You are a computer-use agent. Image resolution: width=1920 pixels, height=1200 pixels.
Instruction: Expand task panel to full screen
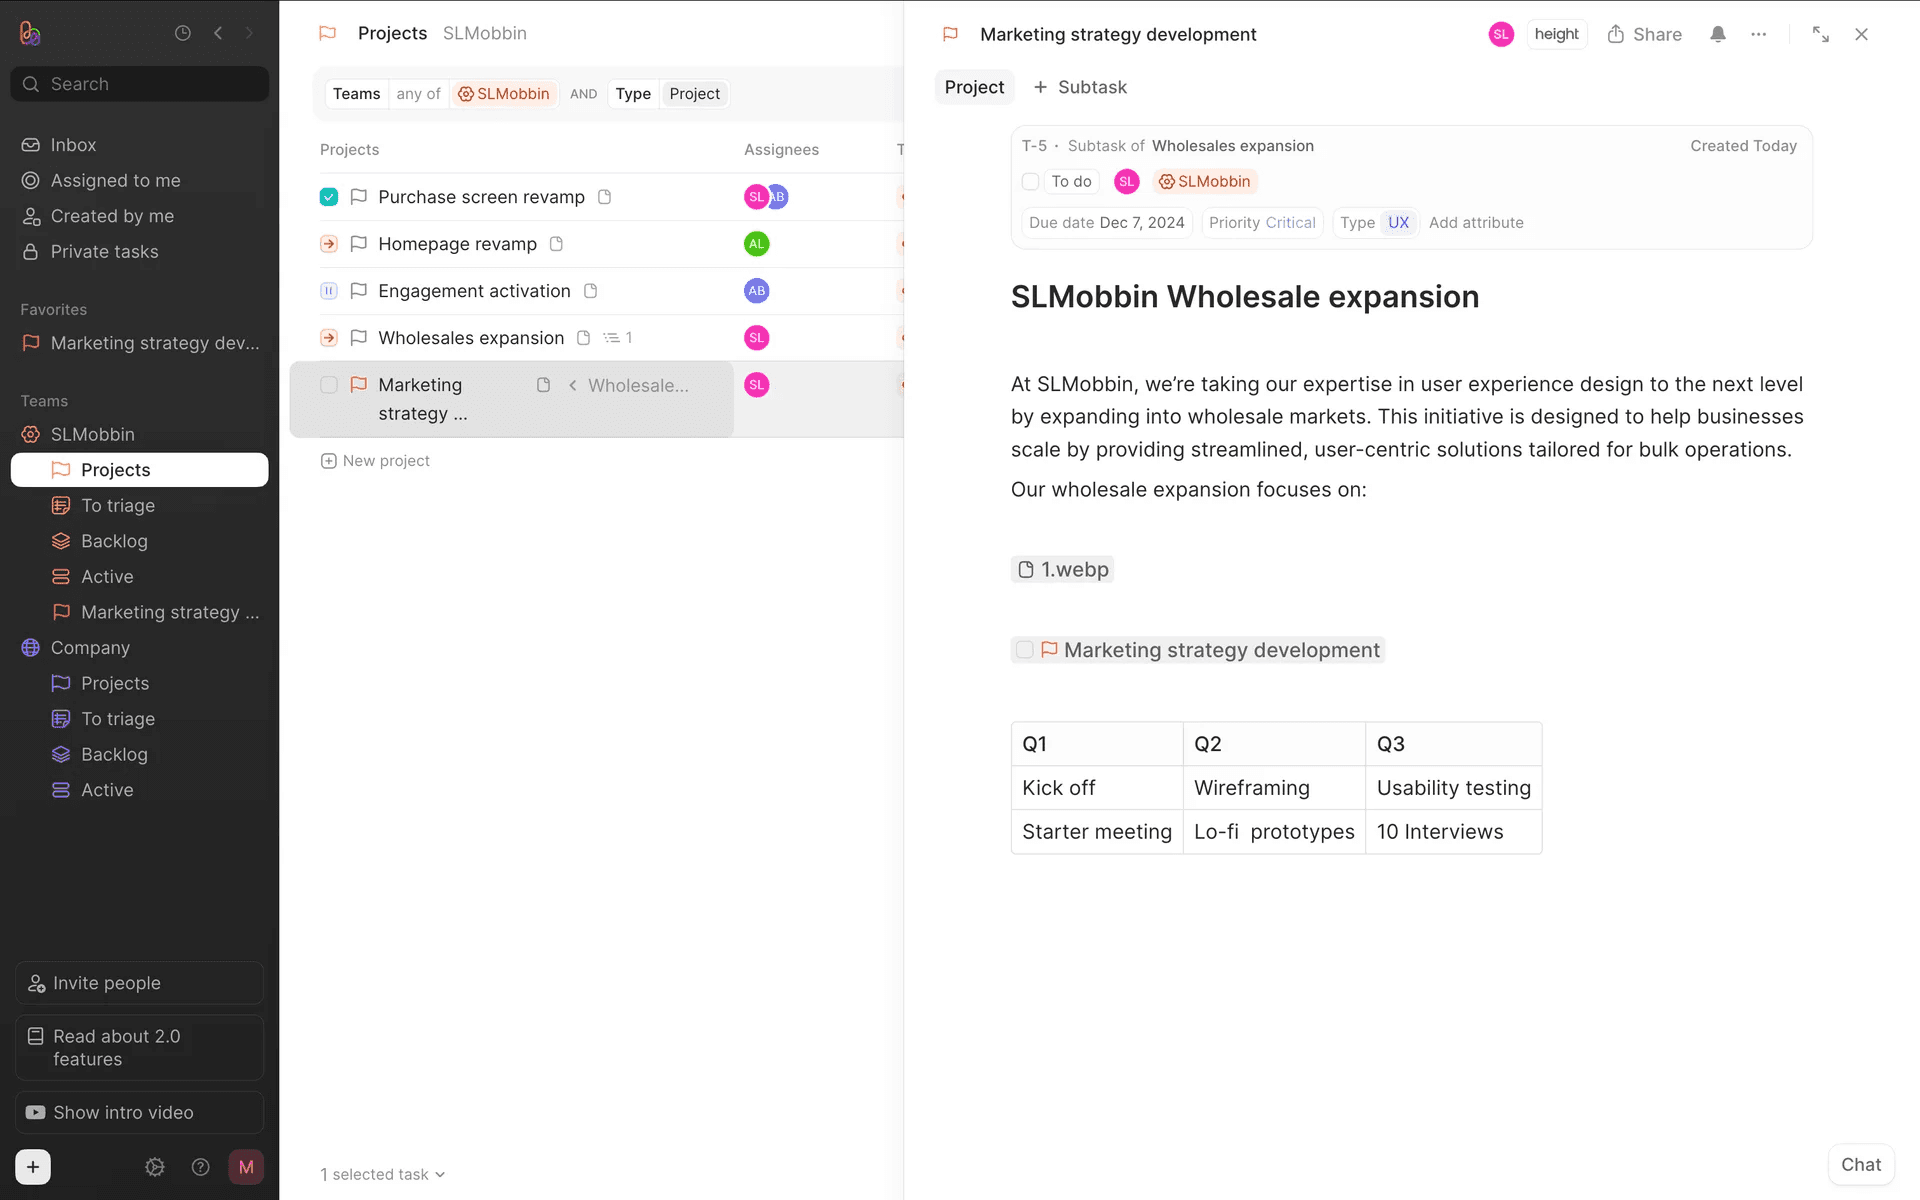[x=1820, y=34]
